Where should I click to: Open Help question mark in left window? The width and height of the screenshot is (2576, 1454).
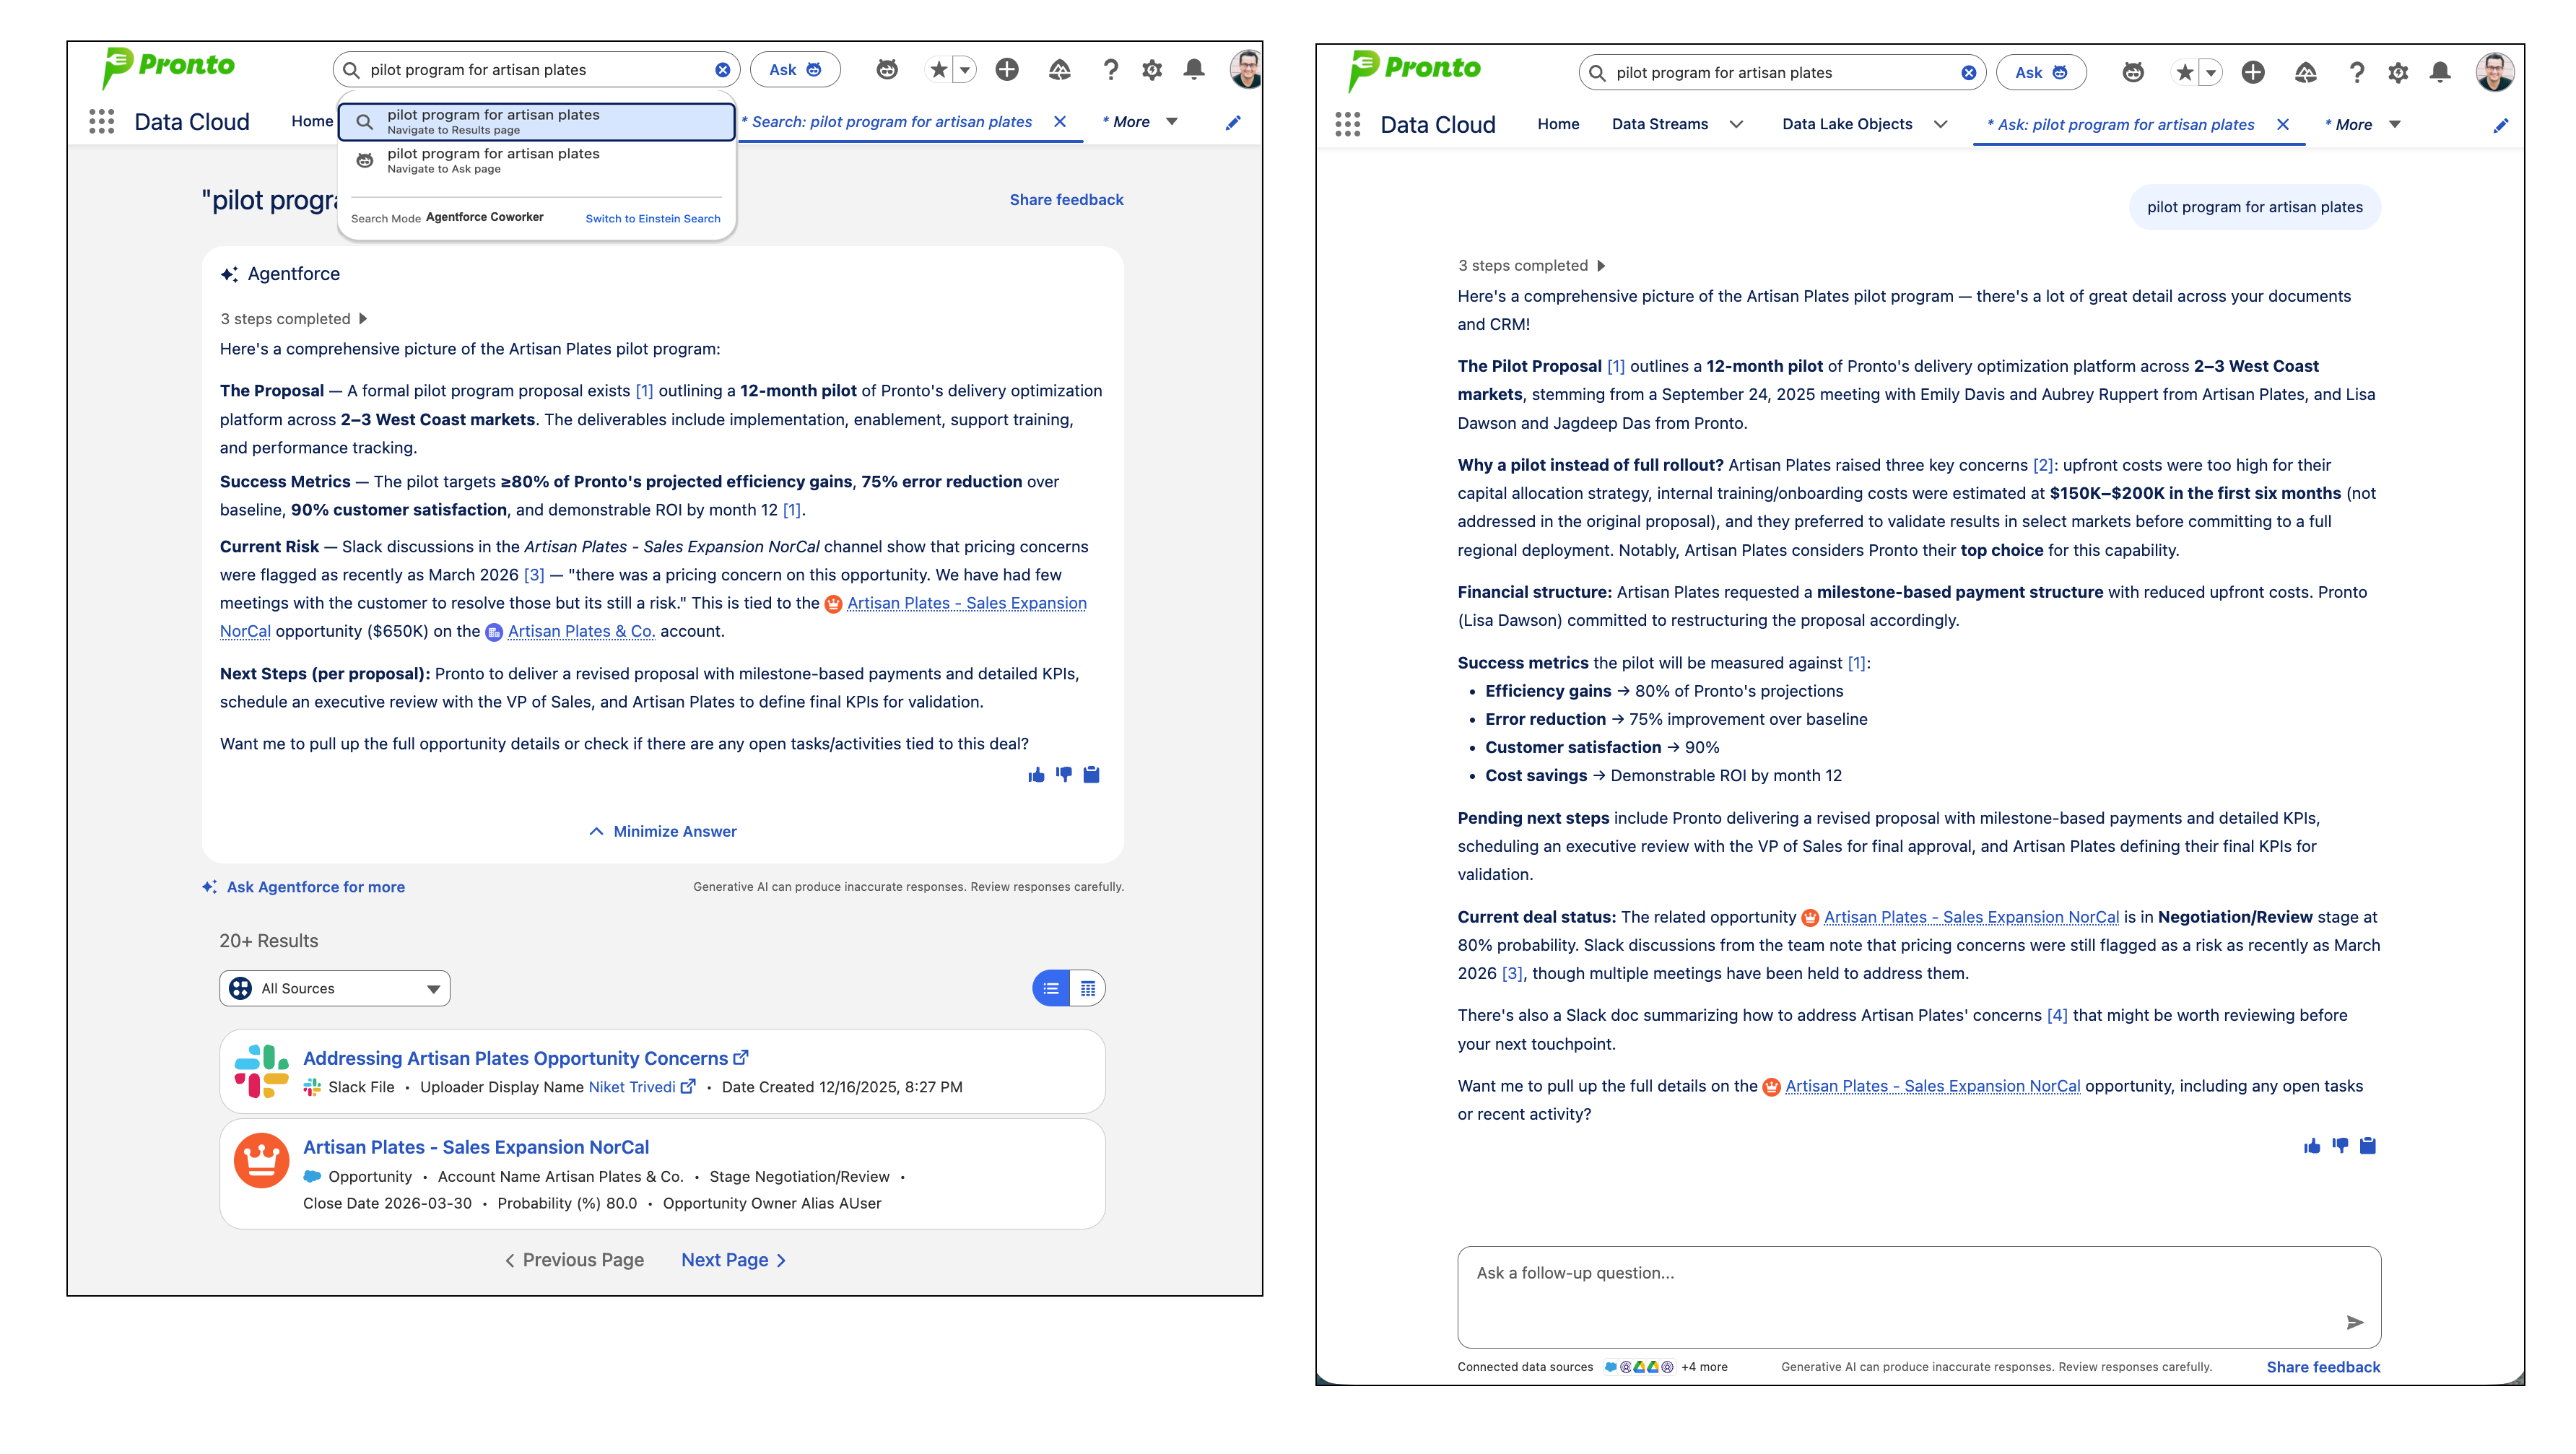coord(1110,70)
